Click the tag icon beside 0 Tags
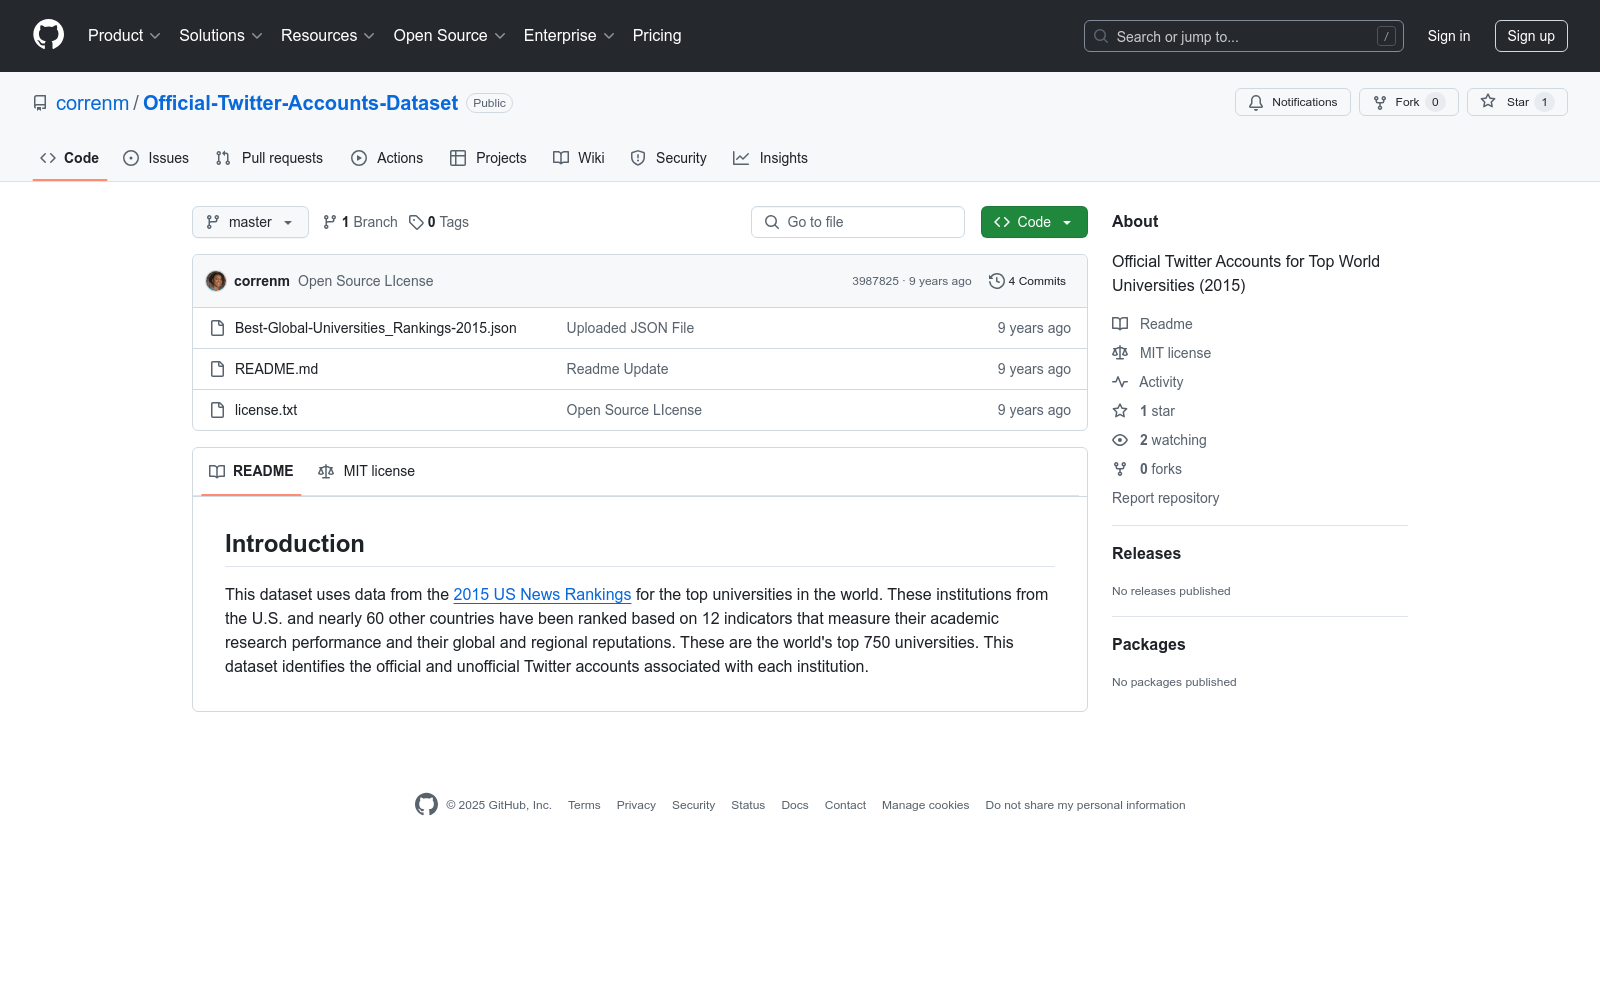This screenshot has width=1600, height=1000. pyautogui.click(x=416, y=222)
